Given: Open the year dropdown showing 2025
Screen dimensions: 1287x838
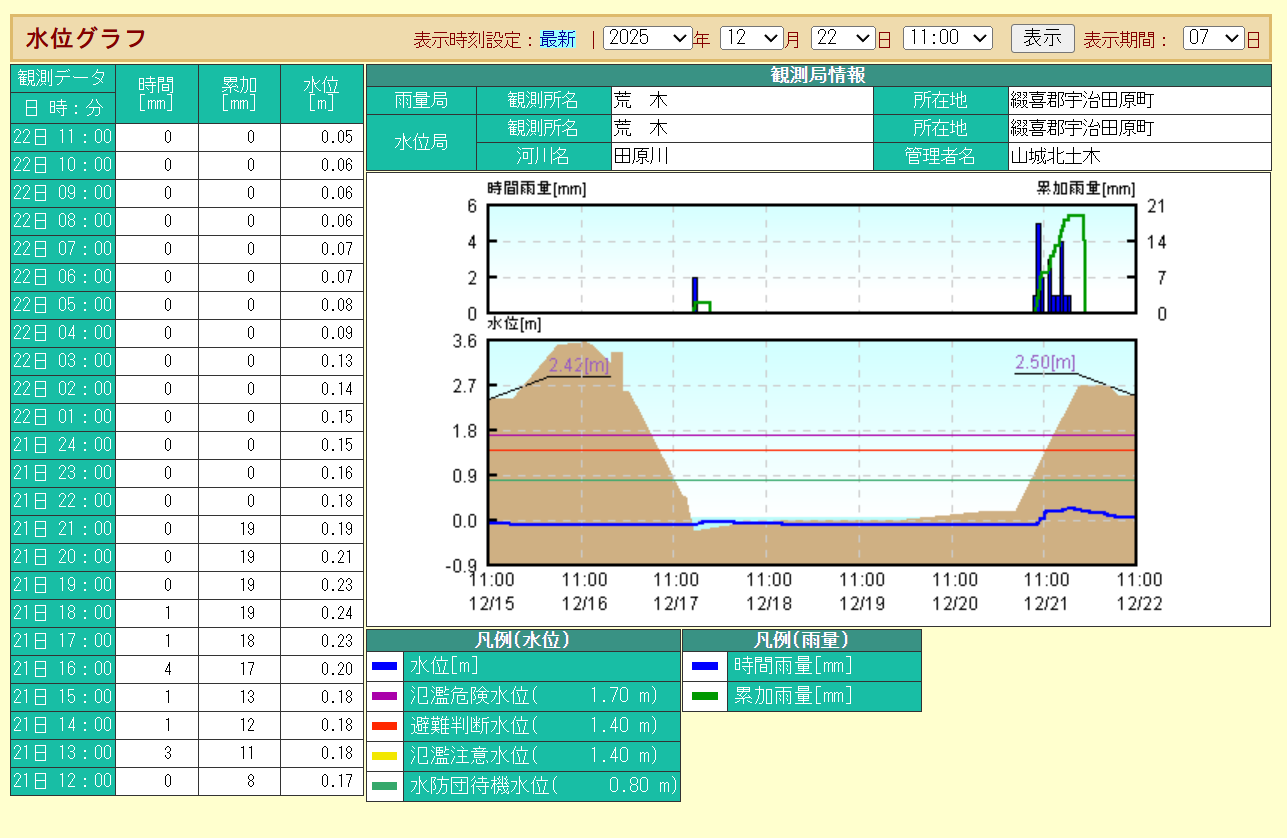Looking at the screenshot, I should (x=648, y=38).
